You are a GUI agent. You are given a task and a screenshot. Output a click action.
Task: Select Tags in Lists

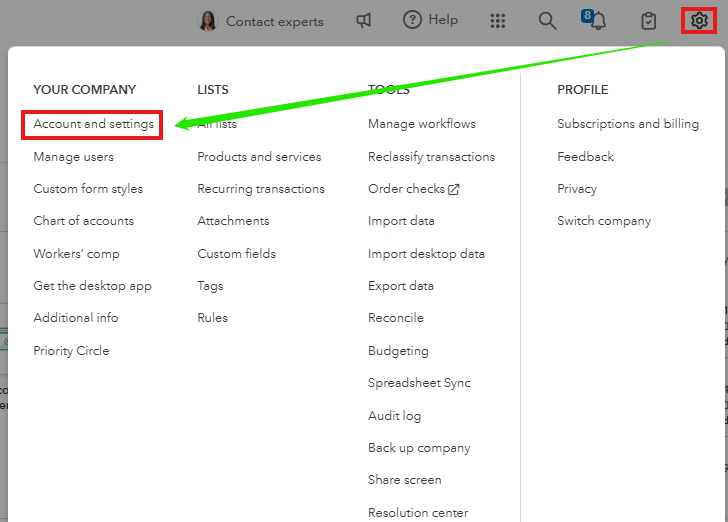[x=210, y=286]
